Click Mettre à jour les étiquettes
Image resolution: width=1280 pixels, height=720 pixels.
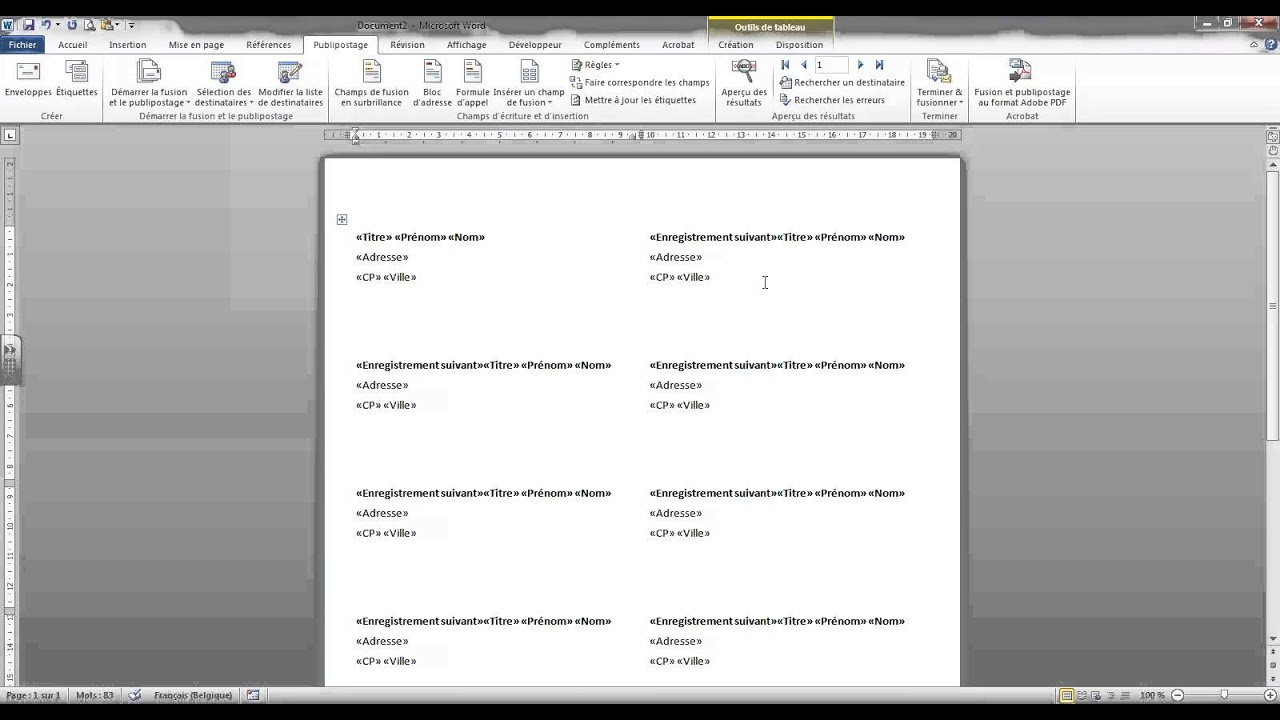click(x=633, y=100)
